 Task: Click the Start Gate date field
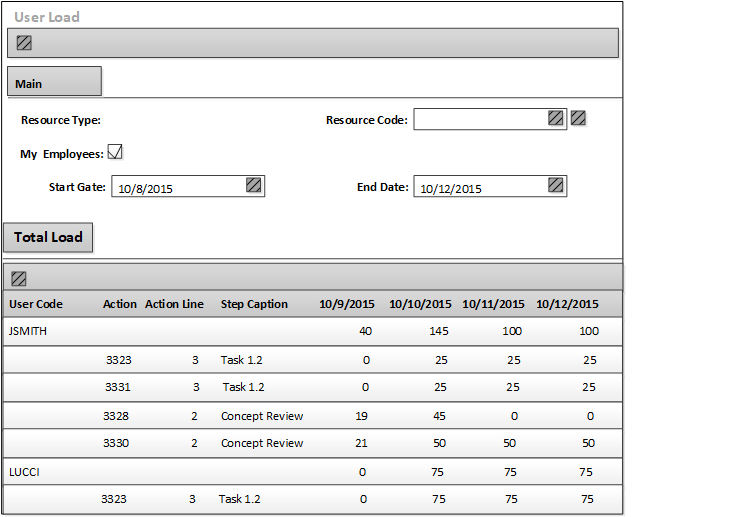point(178,187)
